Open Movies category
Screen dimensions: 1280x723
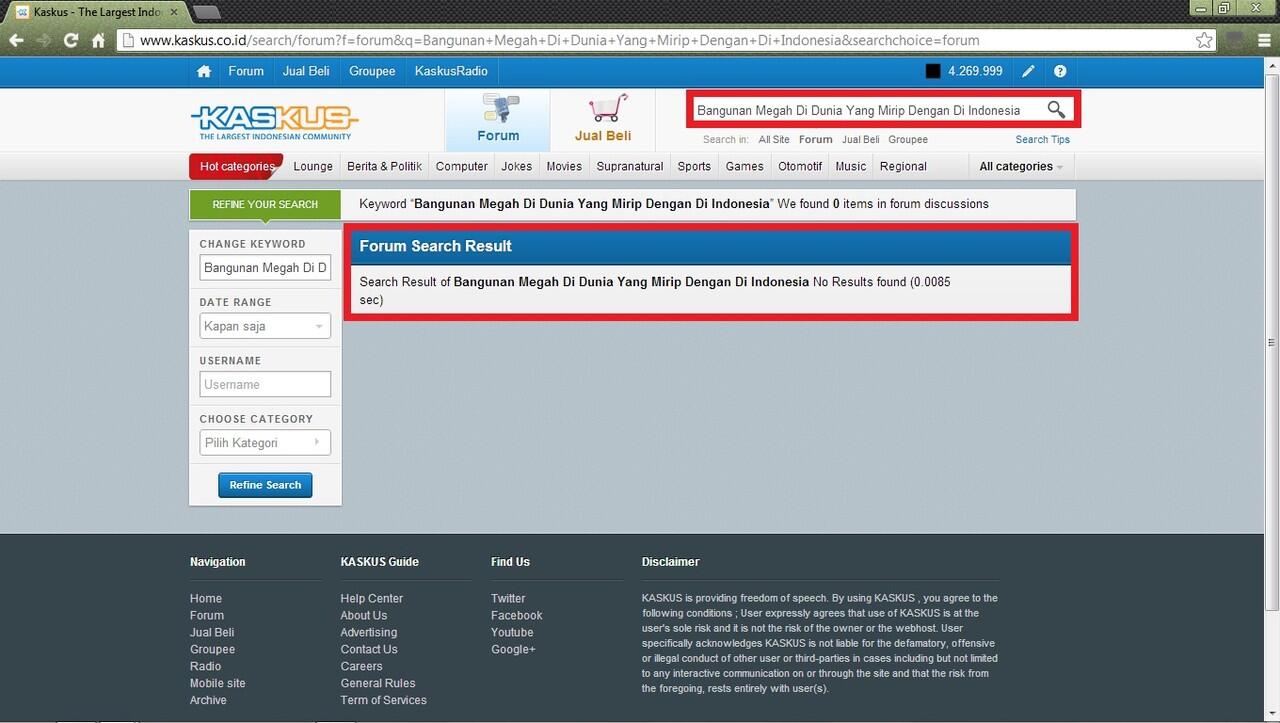[564, 166]
